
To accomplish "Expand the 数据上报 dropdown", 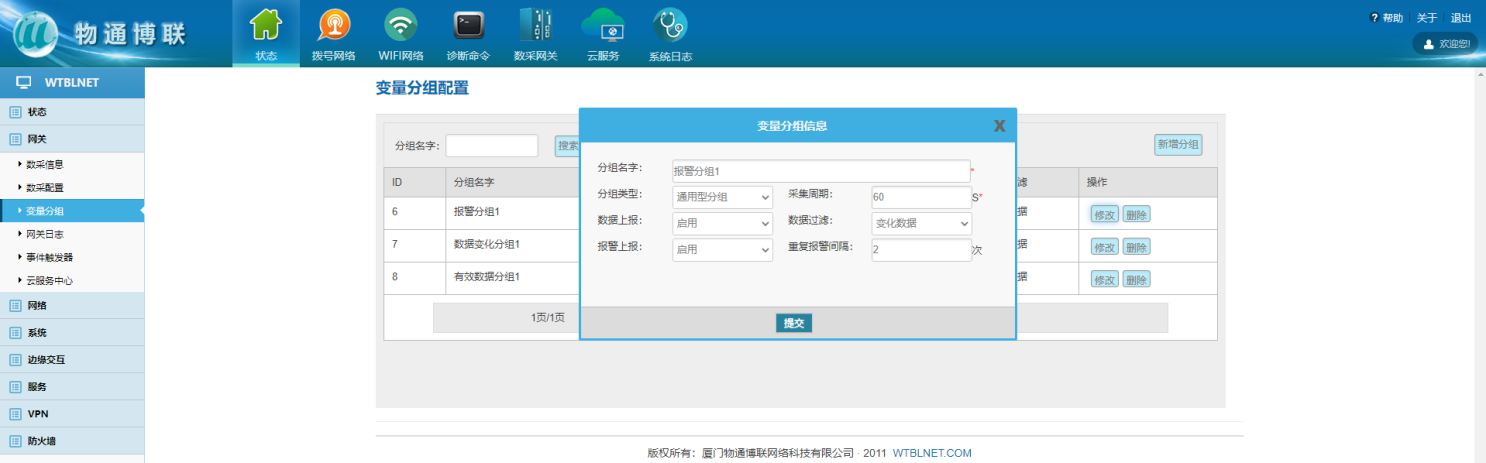I will coord(722,223).
